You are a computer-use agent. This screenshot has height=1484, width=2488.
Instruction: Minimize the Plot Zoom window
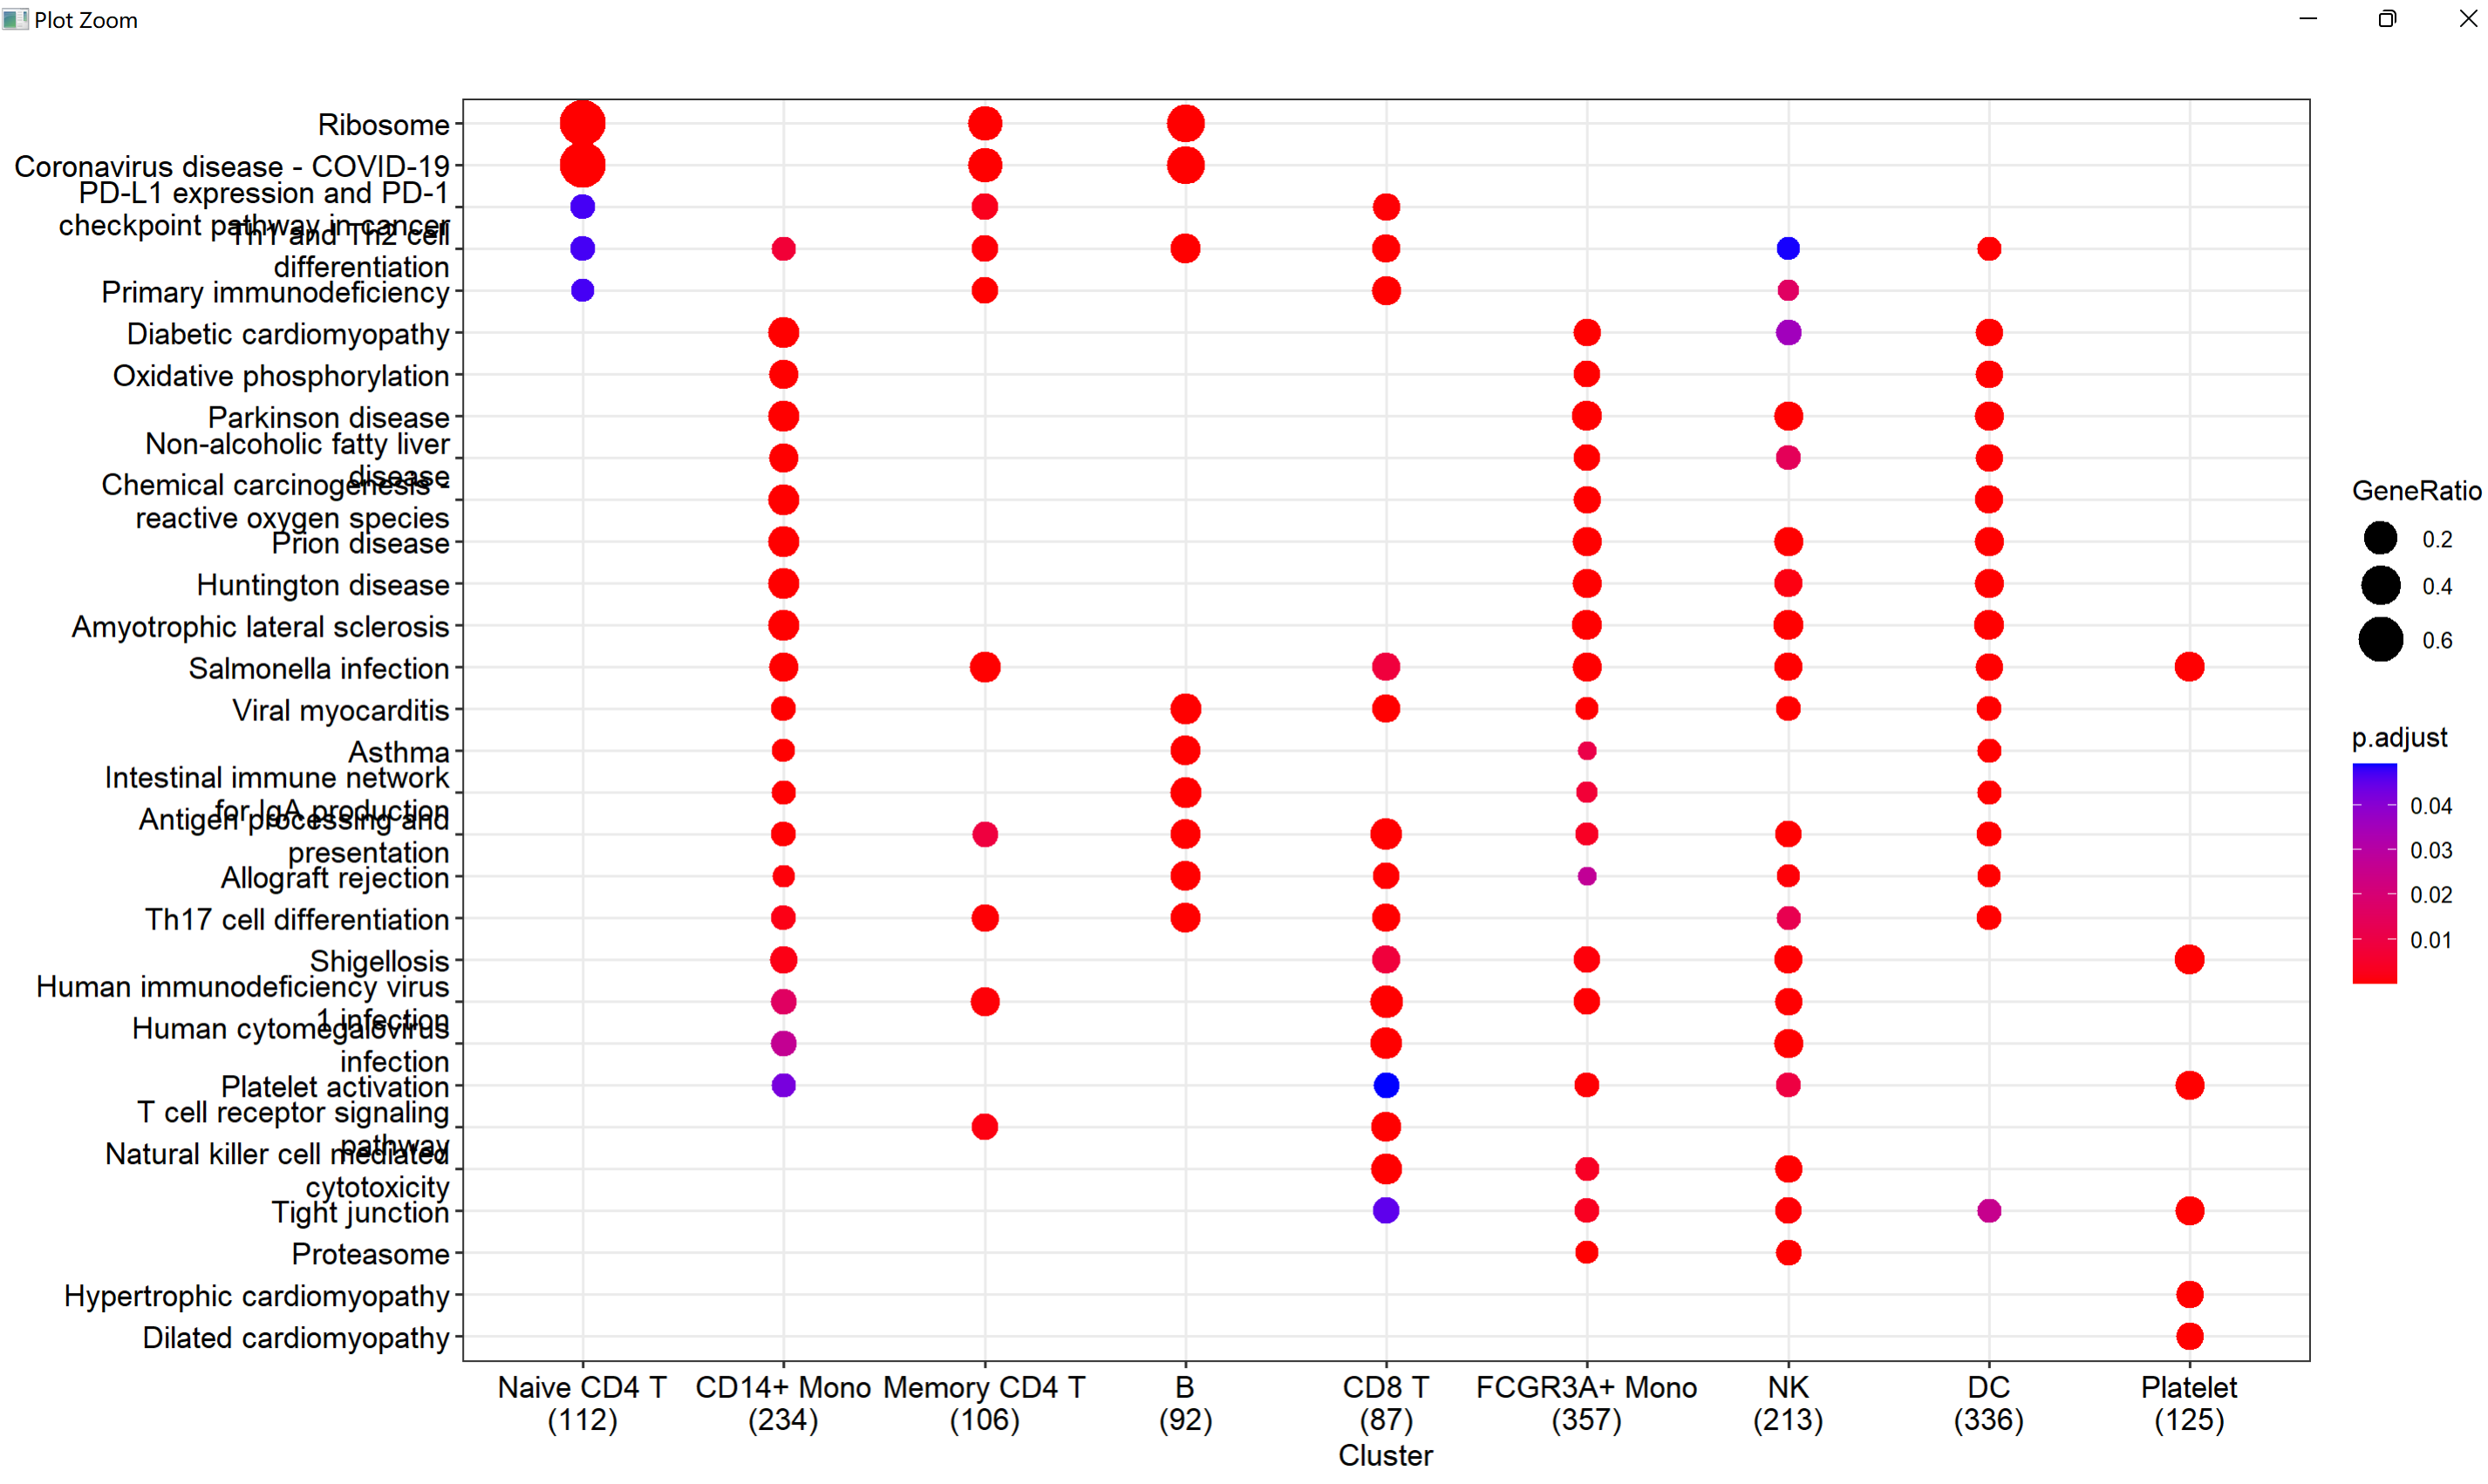click(x=2308, y=19)
